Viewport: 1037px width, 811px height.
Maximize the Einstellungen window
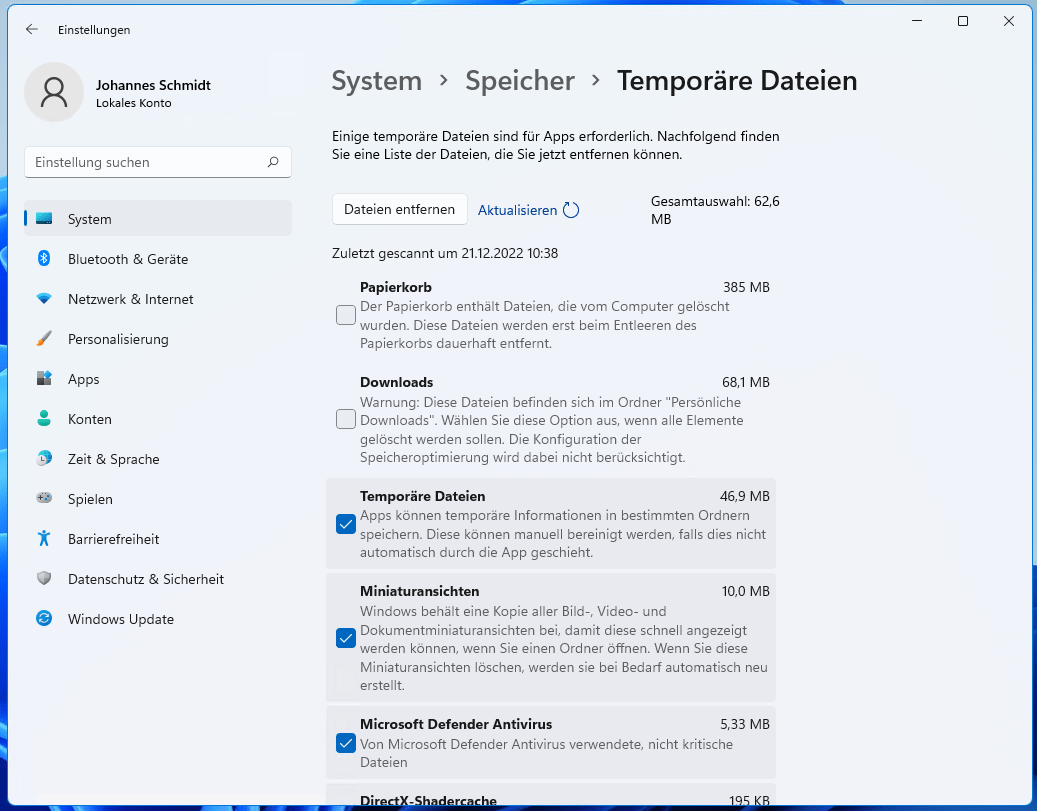(963, 21)
